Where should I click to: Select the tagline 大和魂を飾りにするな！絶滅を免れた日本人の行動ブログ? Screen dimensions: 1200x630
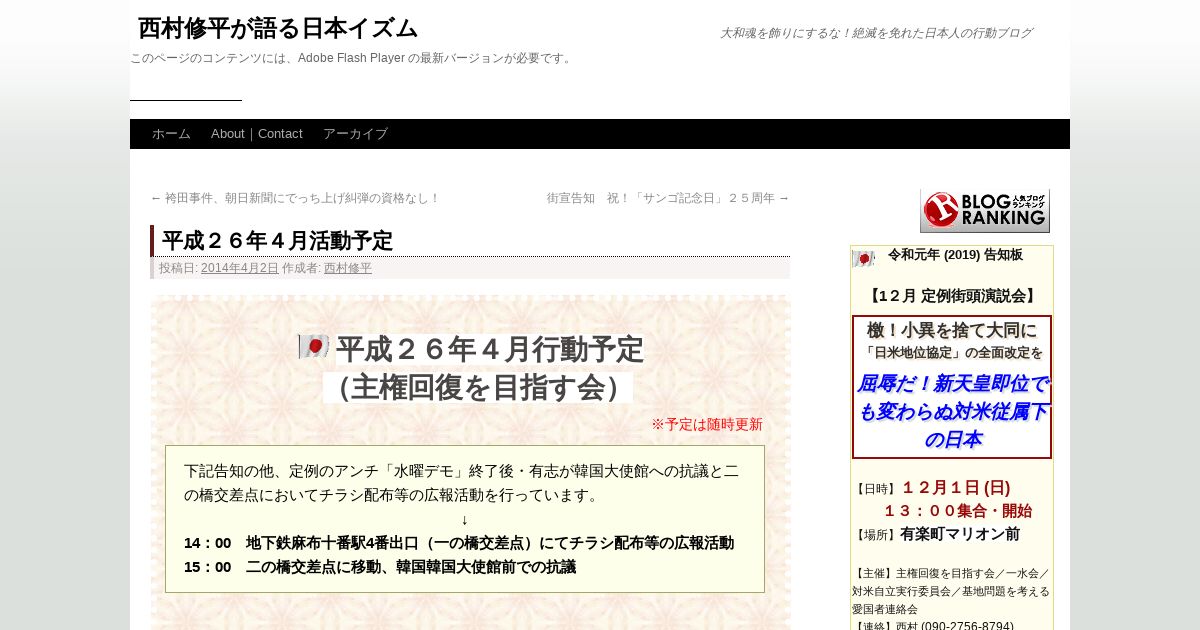coord(876,33)
